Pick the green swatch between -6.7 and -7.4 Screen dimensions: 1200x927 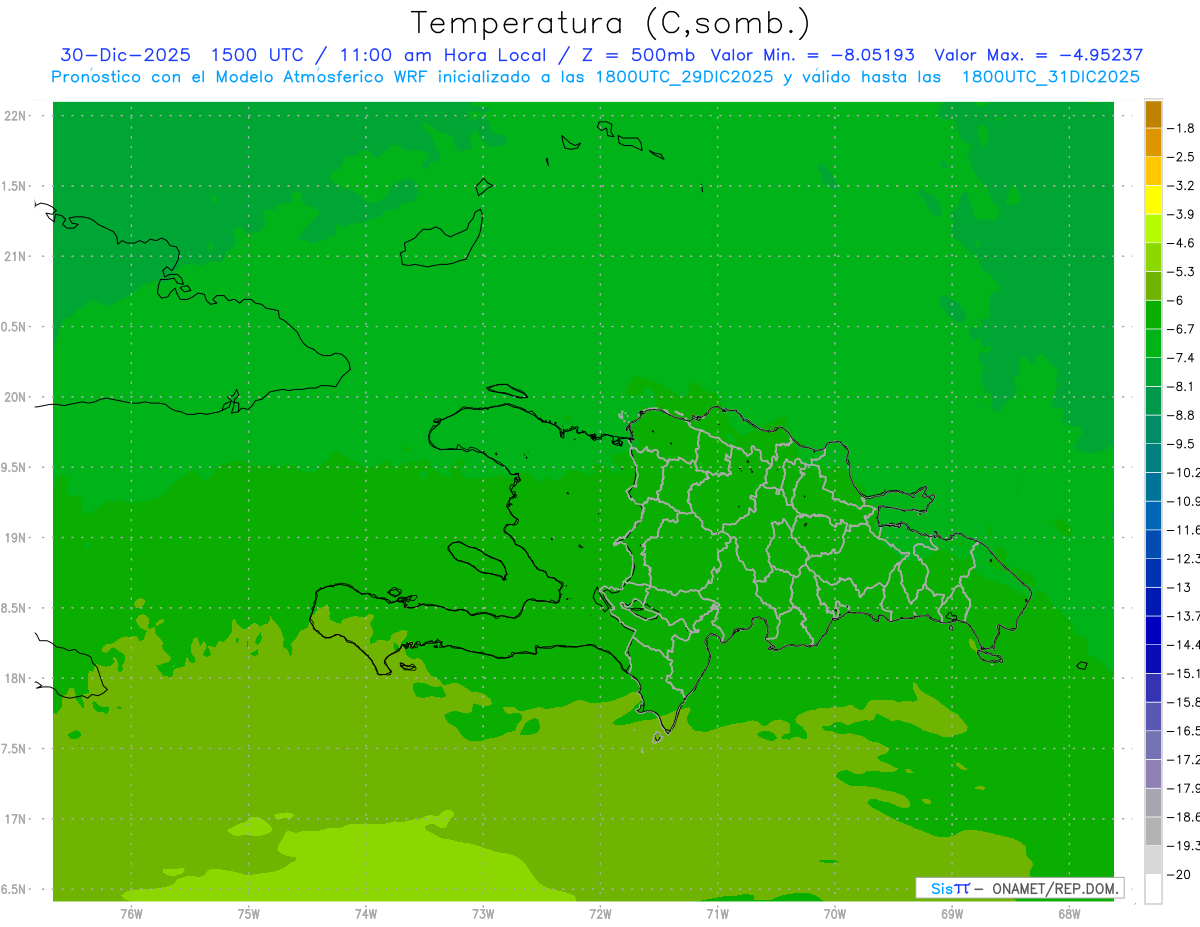[x=1153, y=343]
